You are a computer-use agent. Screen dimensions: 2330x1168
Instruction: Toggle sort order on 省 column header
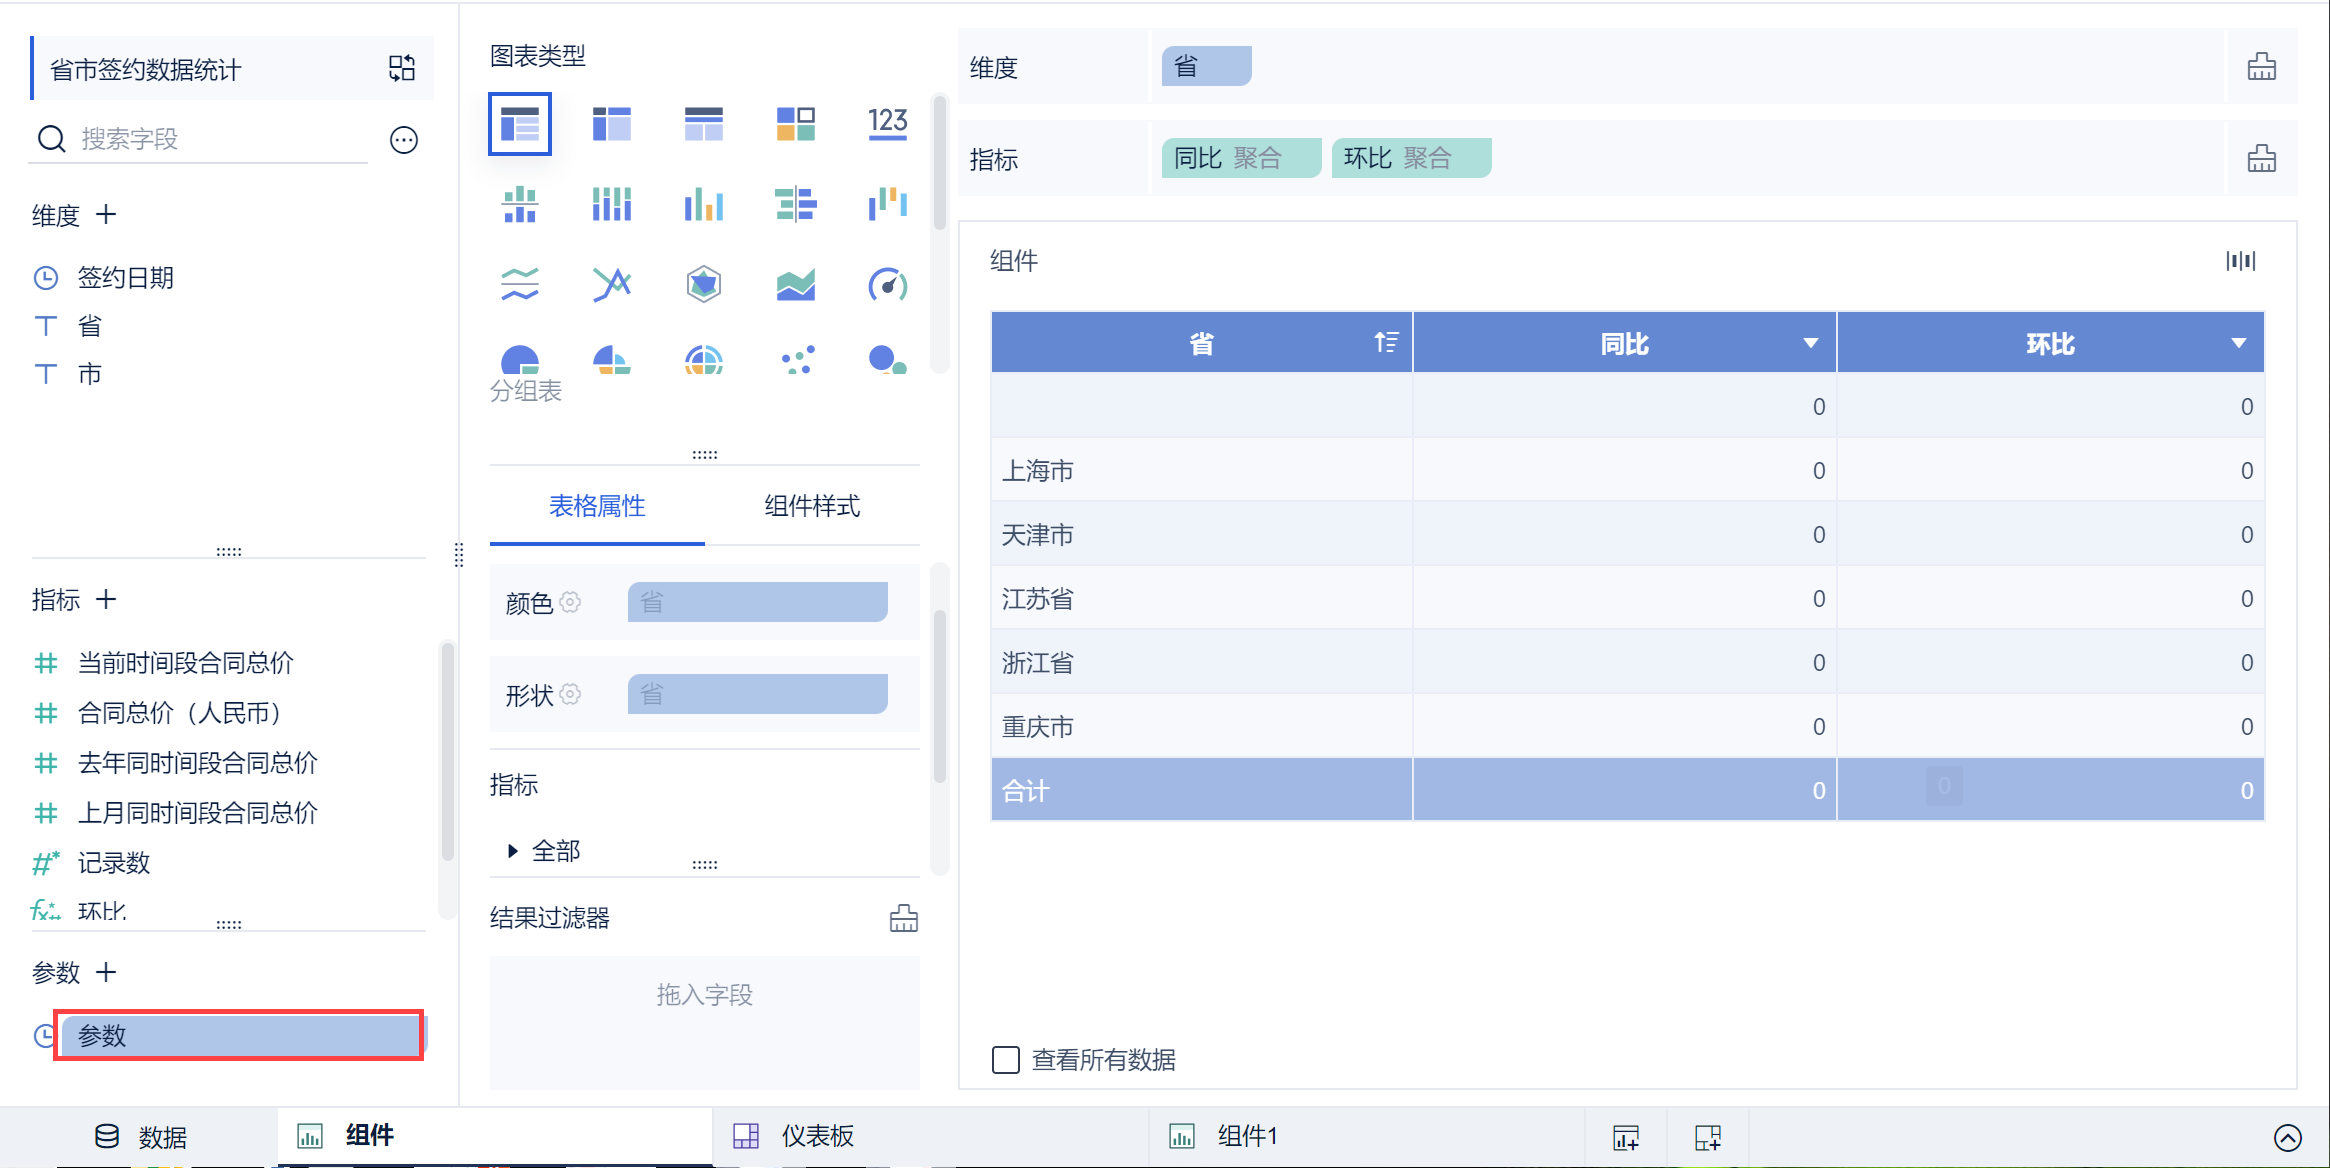pos(1385,343)
